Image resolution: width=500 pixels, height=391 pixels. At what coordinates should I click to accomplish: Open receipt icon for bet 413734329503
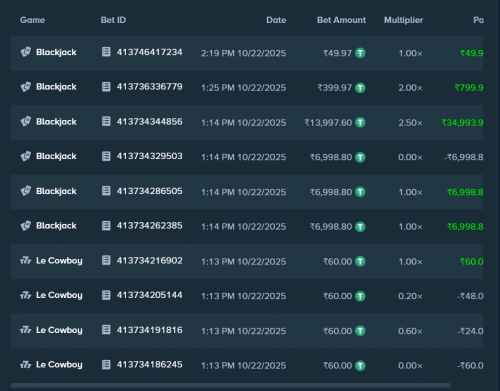[106, 156]
